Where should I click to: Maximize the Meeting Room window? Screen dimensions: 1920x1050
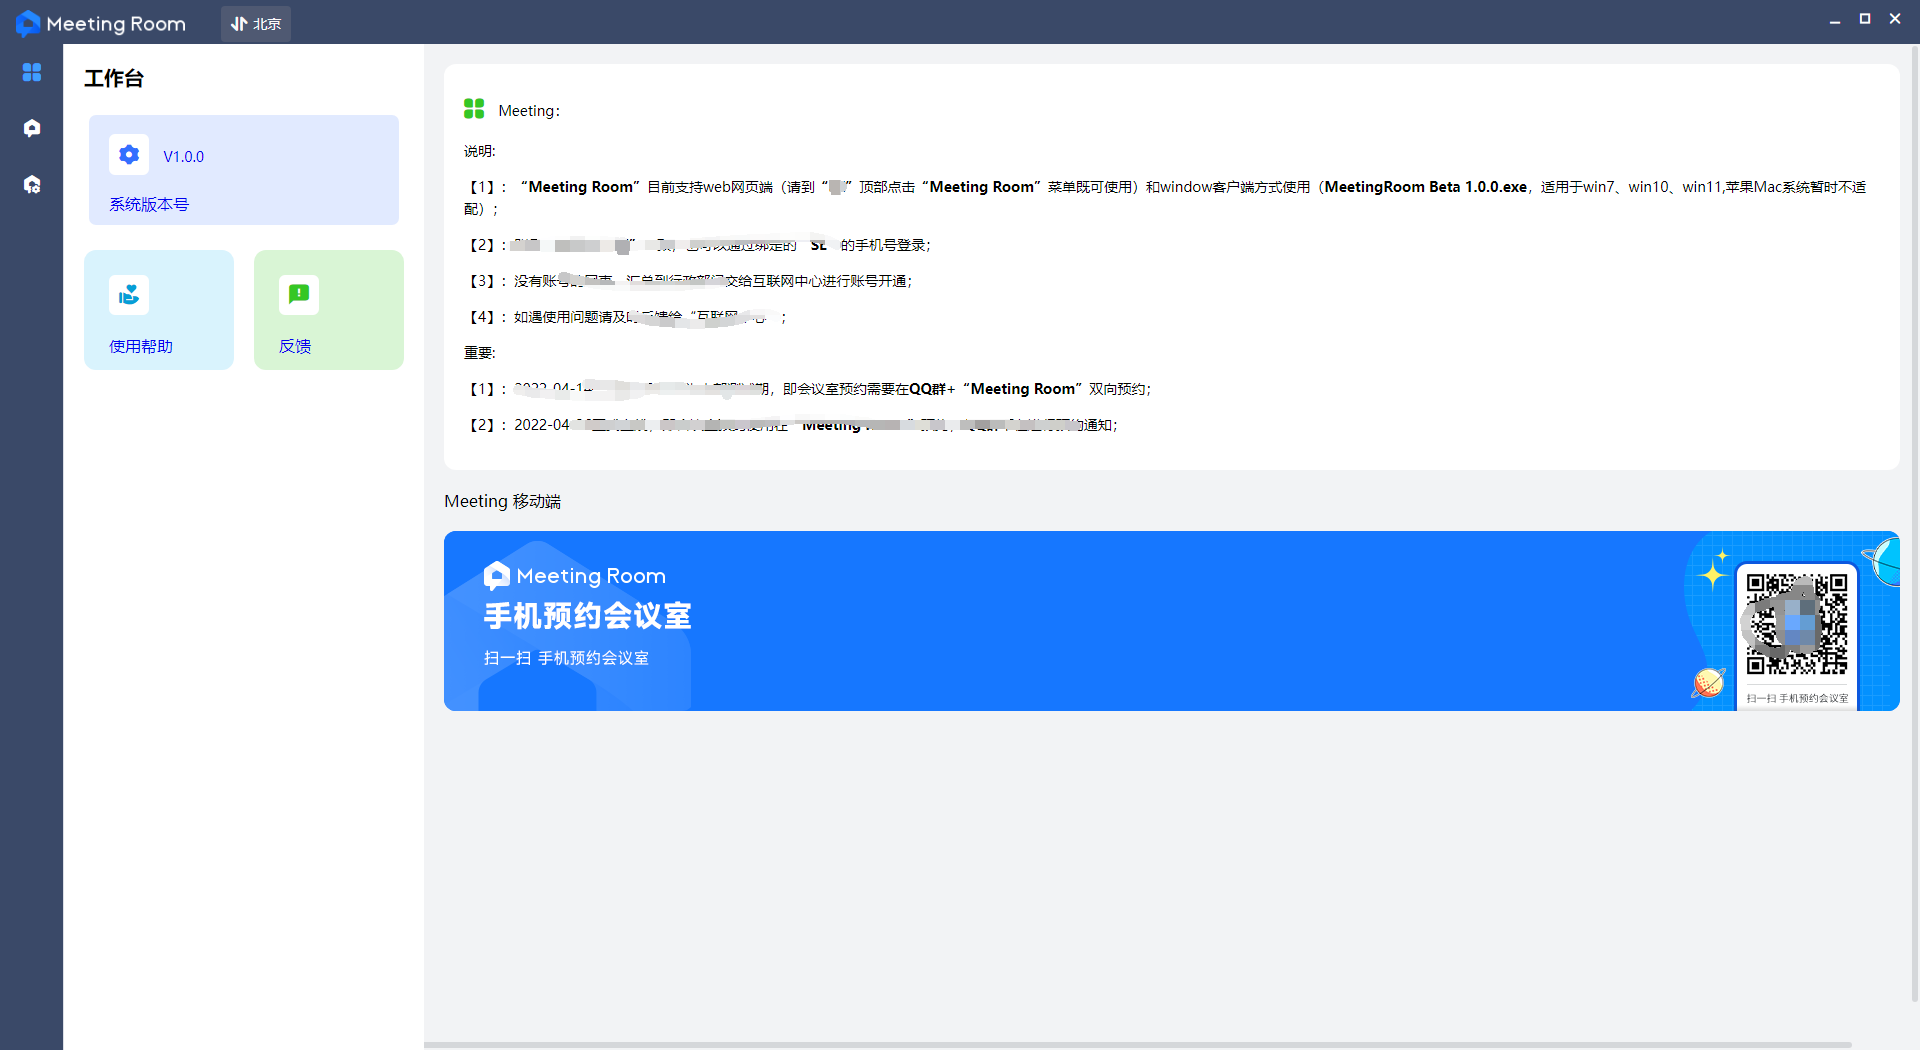click(1865, 19)
